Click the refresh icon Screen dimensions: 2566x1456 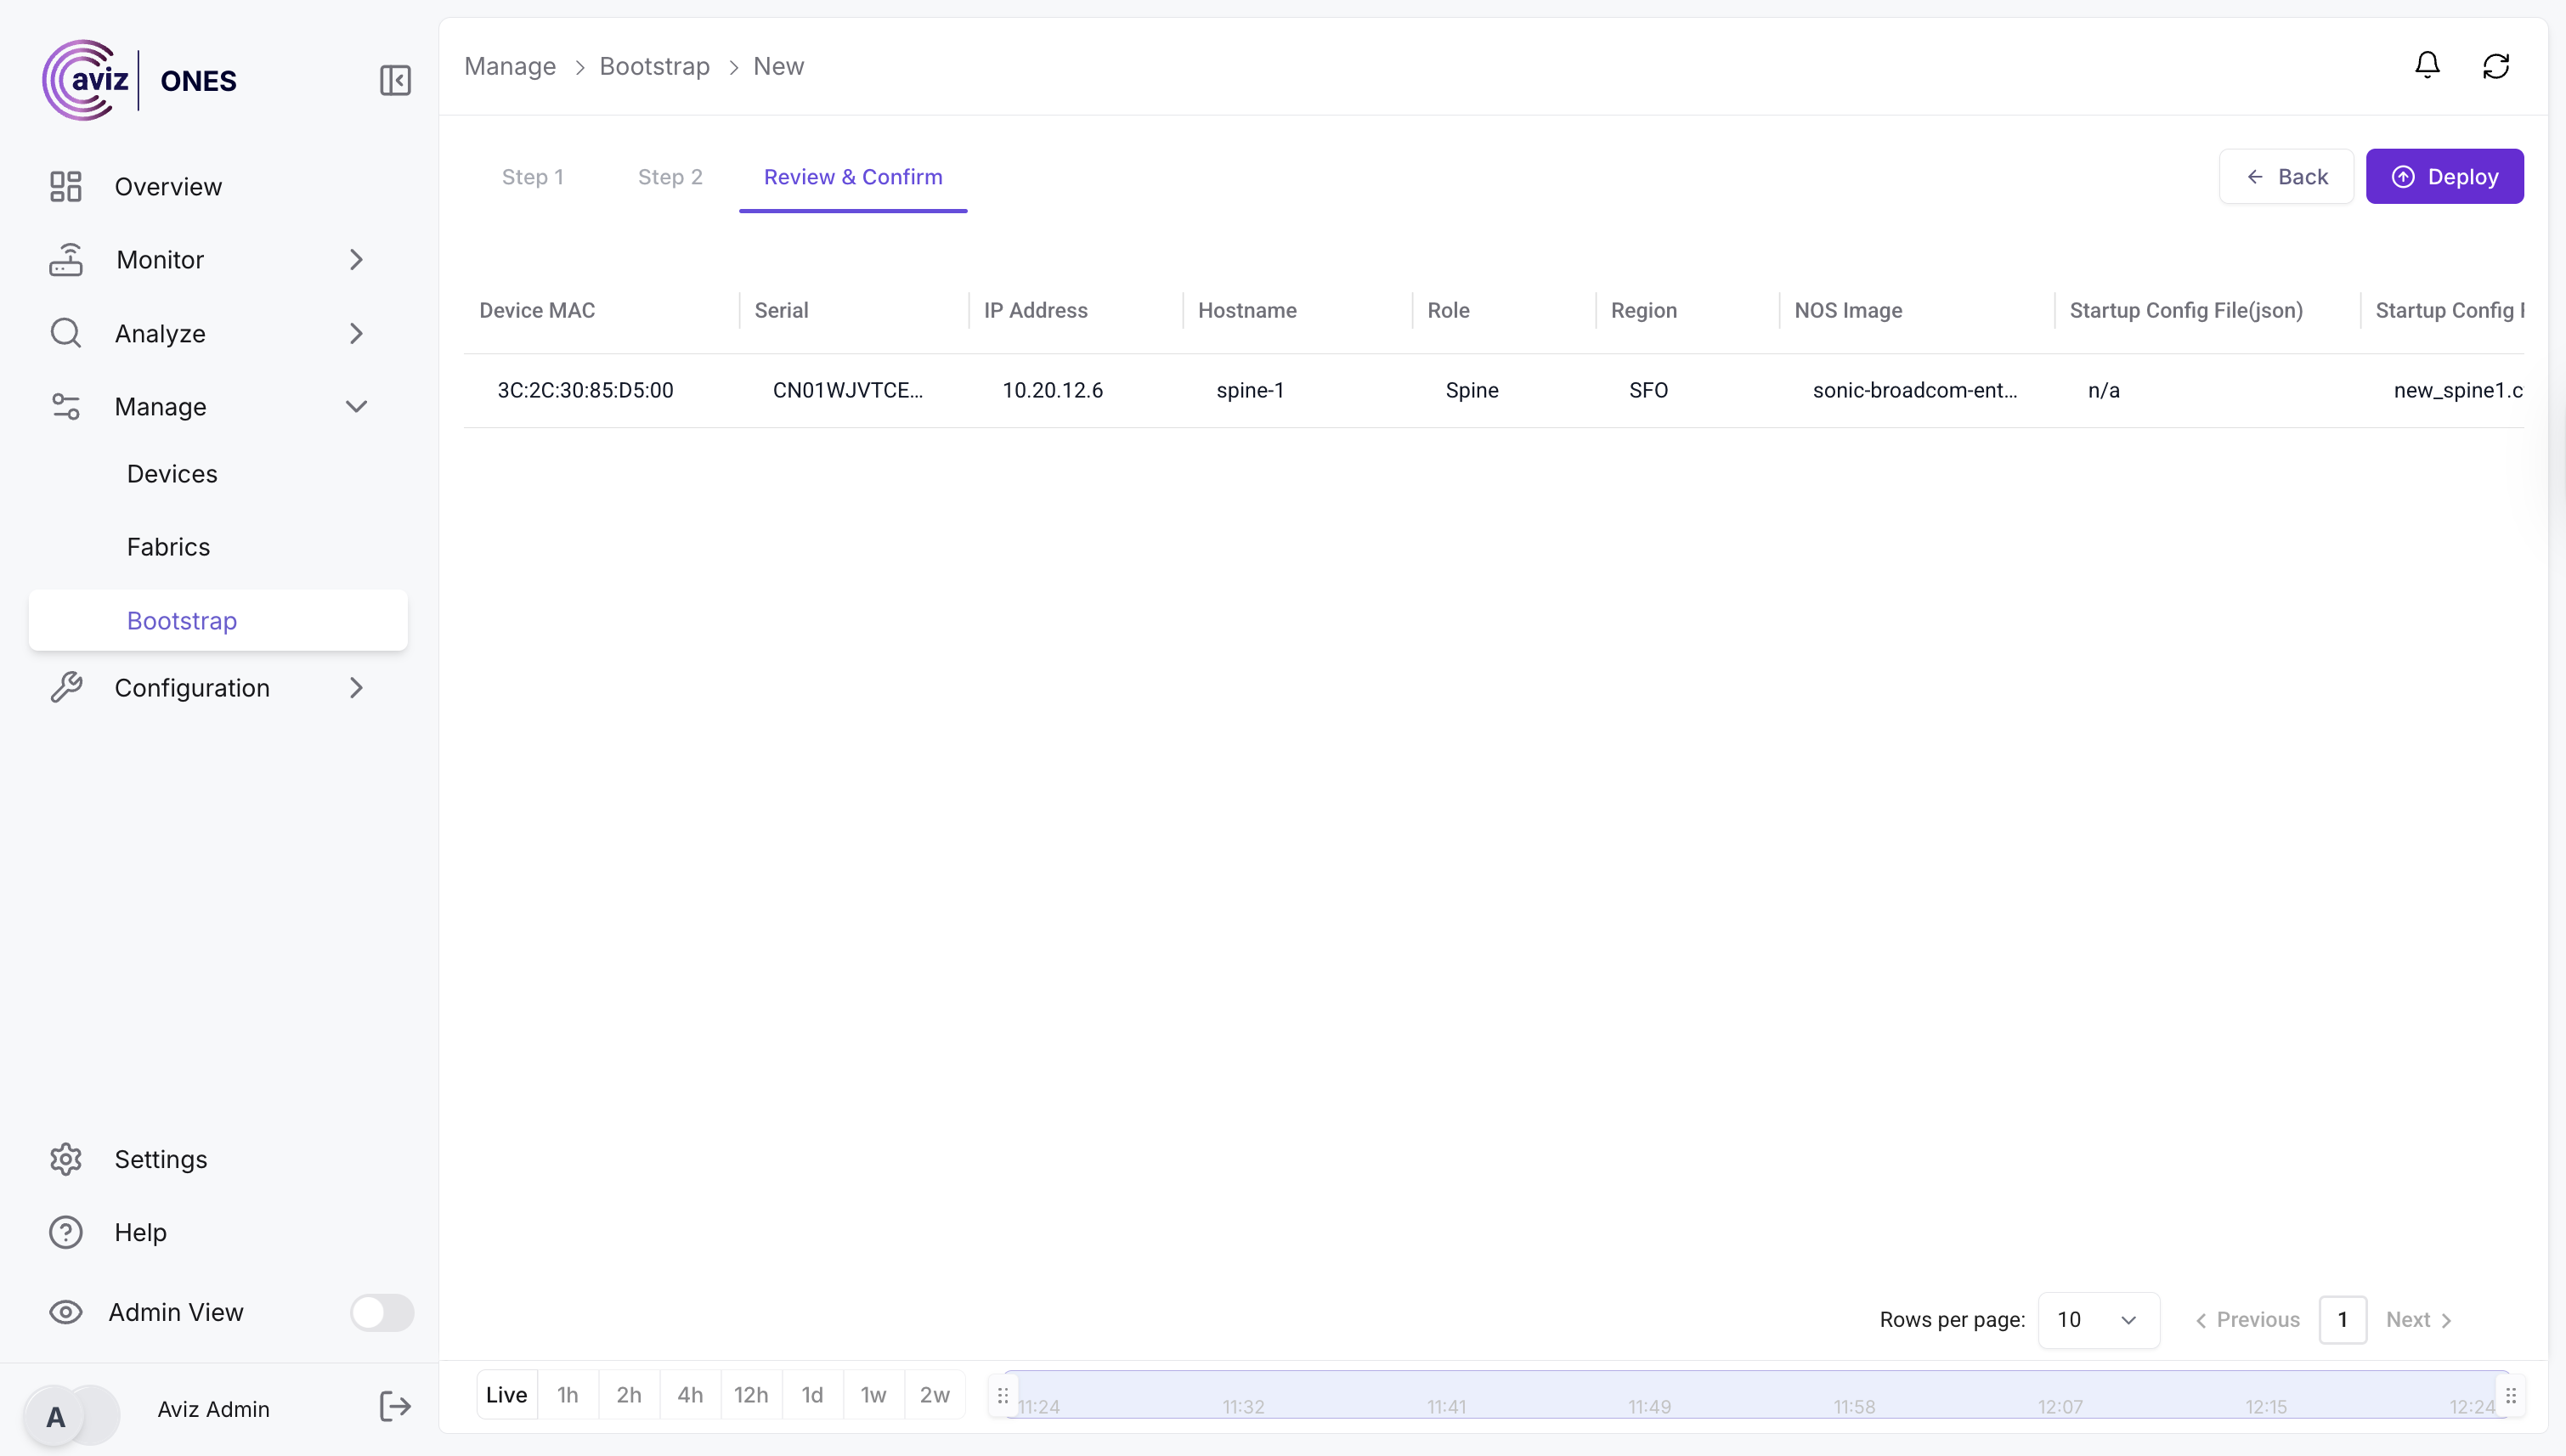pos(2496,66)
